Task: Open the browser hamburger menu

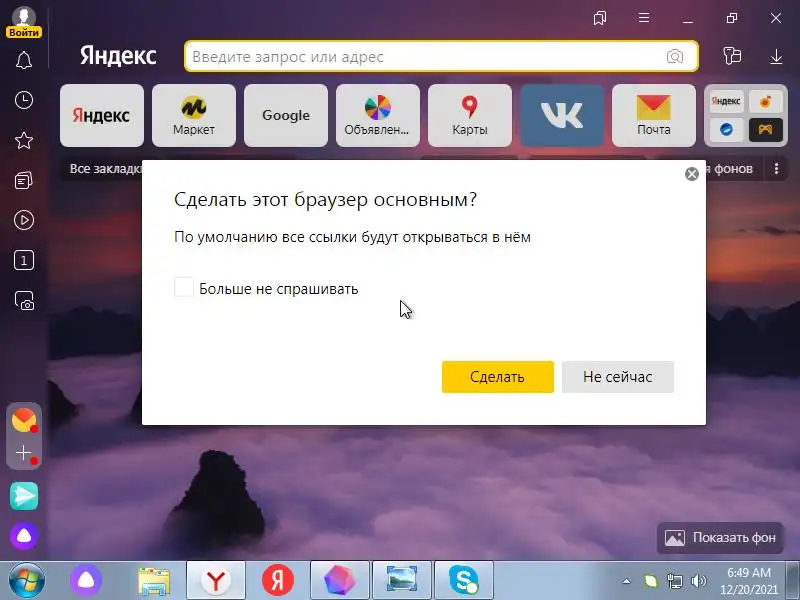Action: click(x=644, y=18)
